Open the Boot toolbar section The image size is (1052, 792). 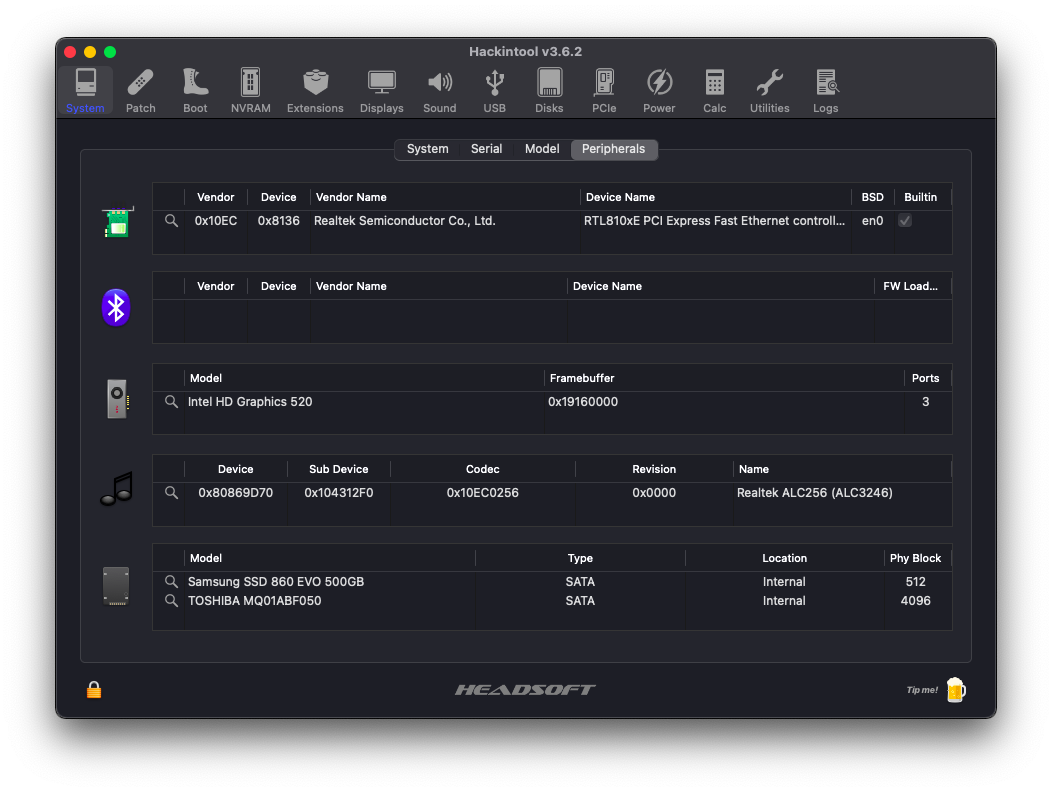click(195, 91)
